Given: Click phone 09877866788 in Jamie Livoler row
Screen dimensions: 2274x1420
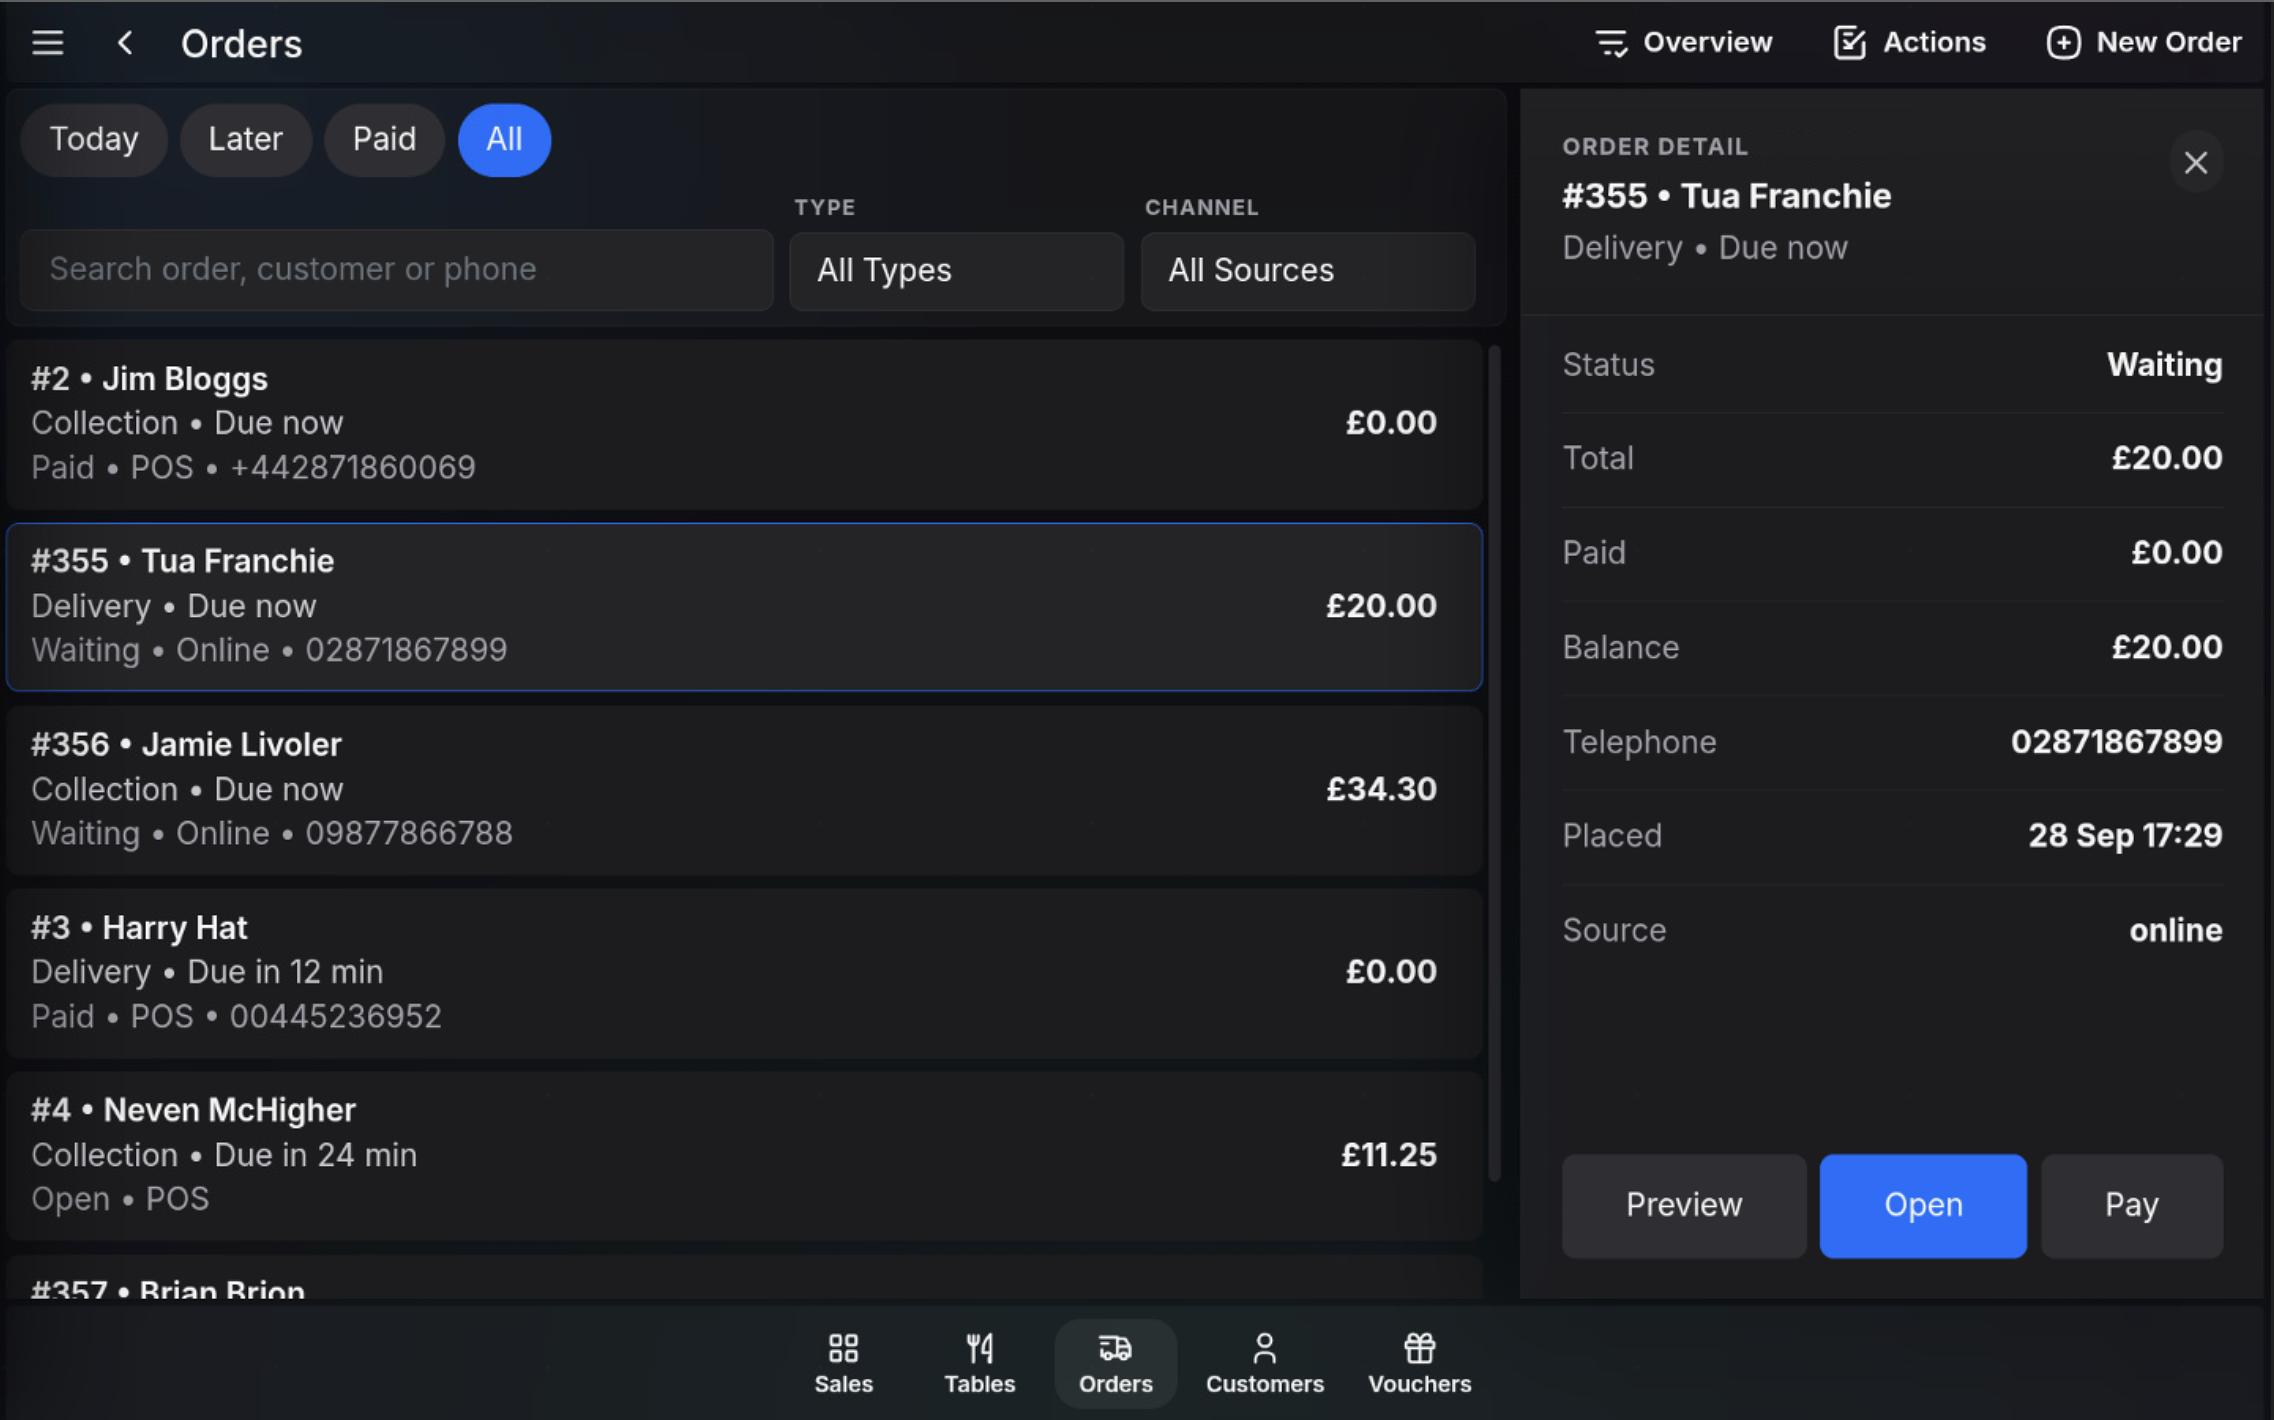Looking at the screenshot, I should pos(409,834).
